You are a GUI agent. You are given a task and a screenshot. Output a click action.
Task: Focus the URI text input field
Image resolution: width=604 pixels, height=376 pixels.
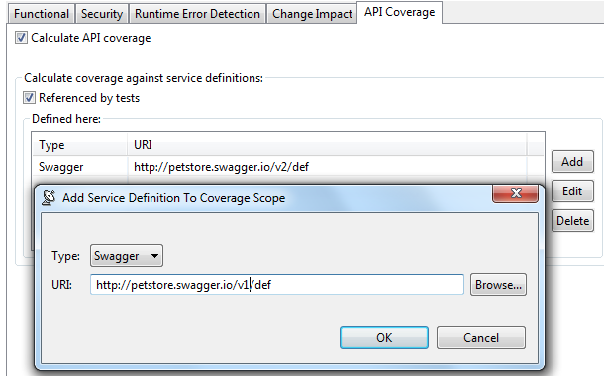(277, 285)
